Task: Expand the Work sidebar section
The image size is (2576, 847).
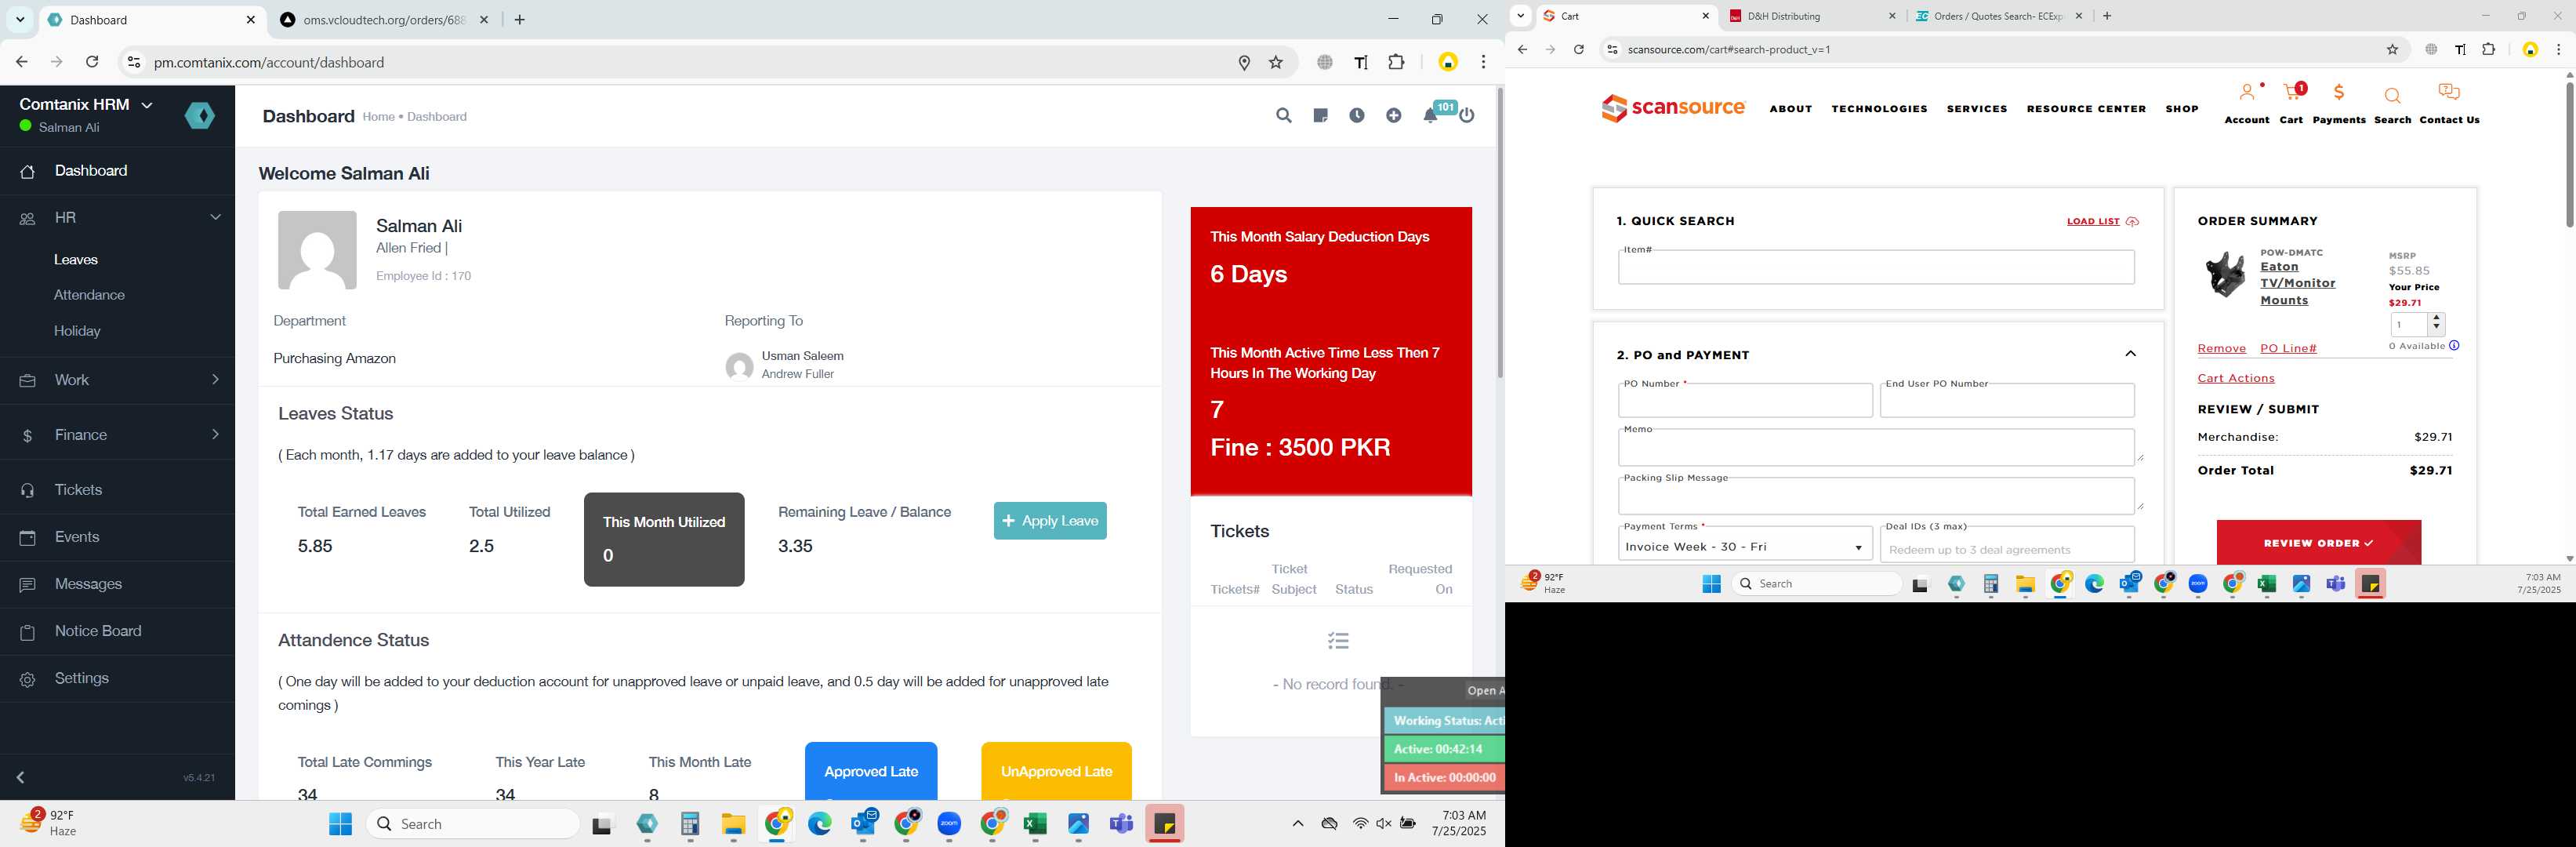Action: click(x=215, y=379)
